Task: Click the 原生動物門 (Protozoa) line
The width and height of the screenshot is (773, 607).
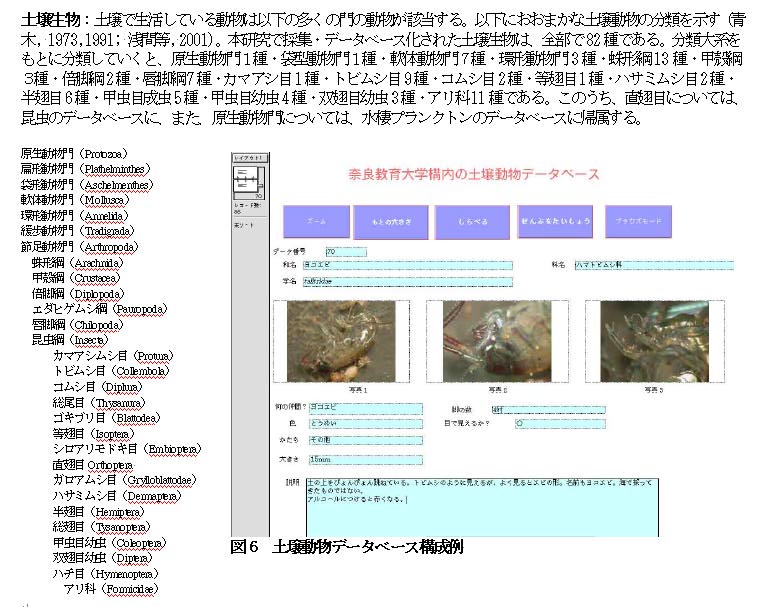Action: (x=74, y=154)
